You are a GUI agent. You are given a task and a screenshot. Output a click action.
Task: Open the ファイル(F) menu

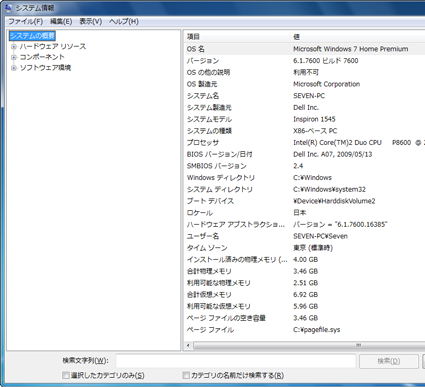[25, 22]
